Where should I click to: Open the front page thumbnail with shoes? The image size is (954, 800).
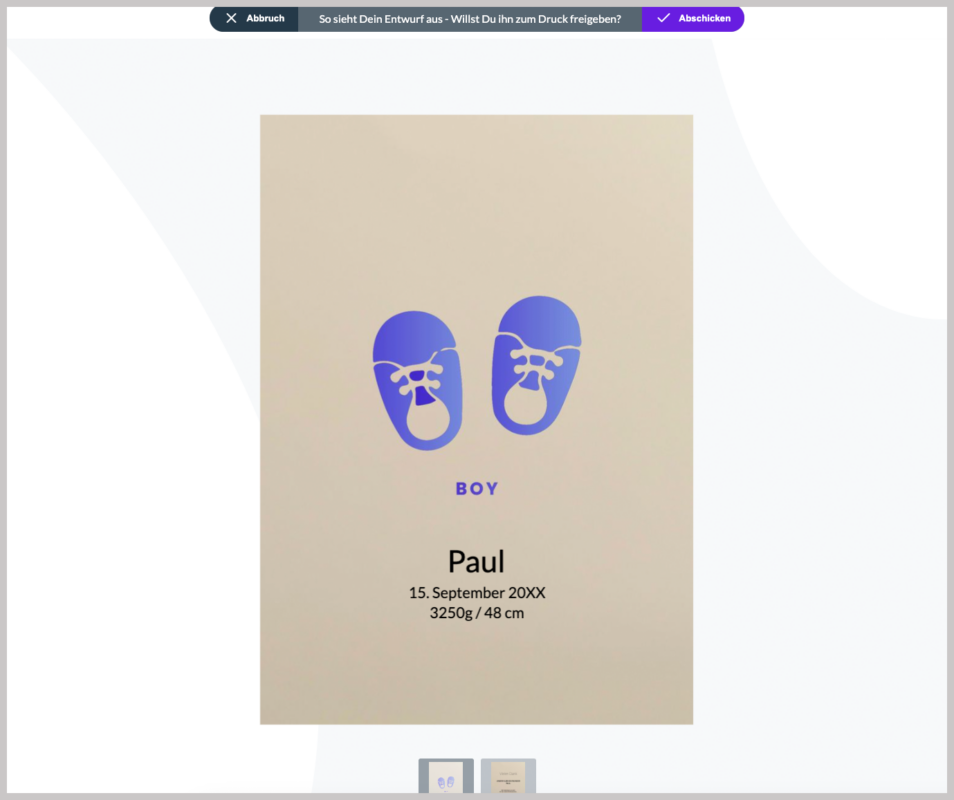click(x=446, y=777)
